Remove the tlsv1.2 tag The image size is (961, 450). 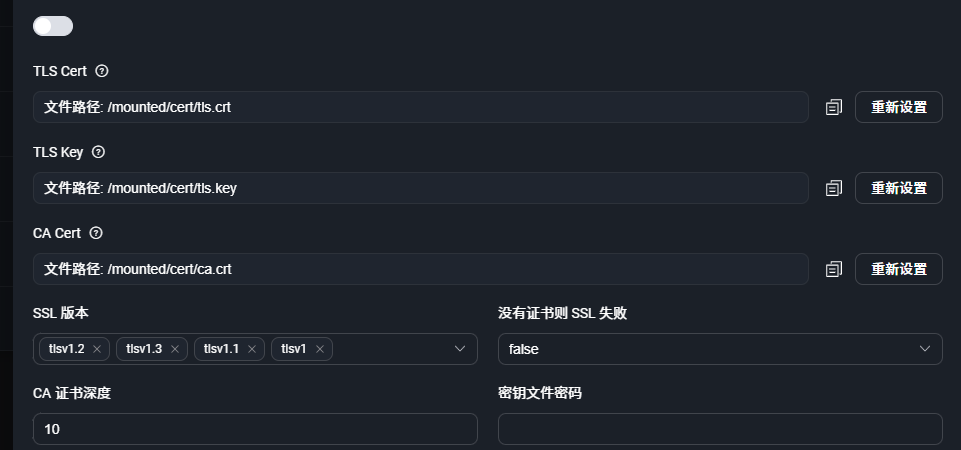point(97,349)
